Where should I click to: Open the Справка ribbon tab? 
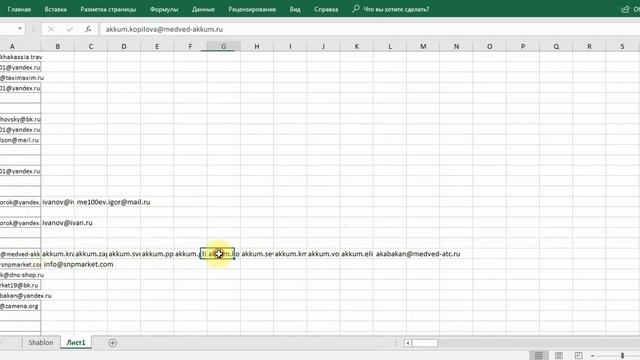(326, 9)
